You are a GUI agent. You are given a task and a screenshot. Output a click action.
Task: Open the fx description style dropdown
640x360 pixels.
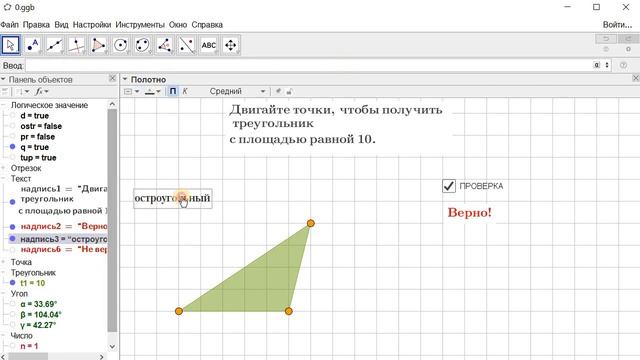point(42,91)
